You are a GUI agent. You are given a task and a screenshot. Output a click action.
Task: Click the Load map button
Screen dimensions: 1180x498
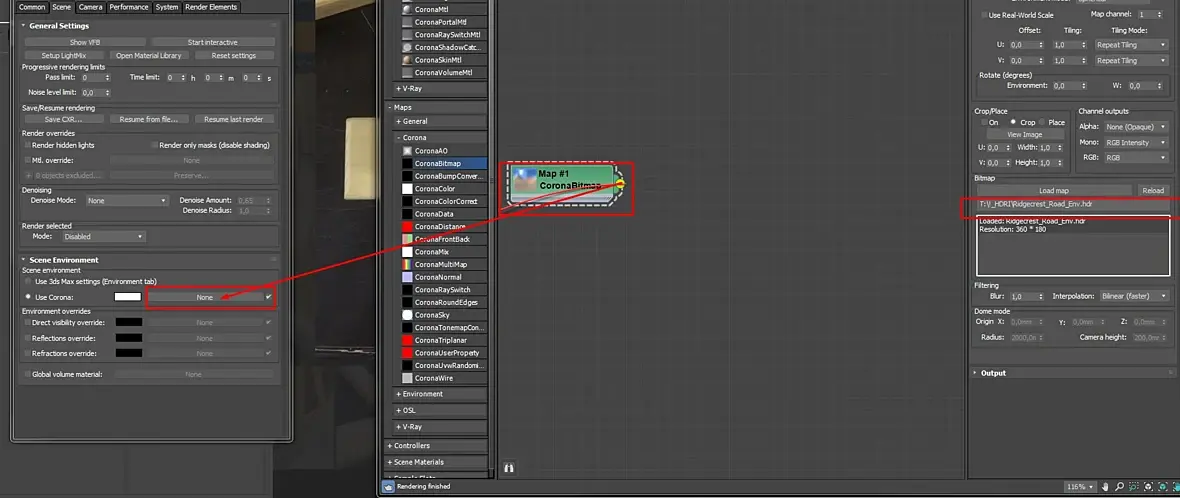pos(1054,190)
